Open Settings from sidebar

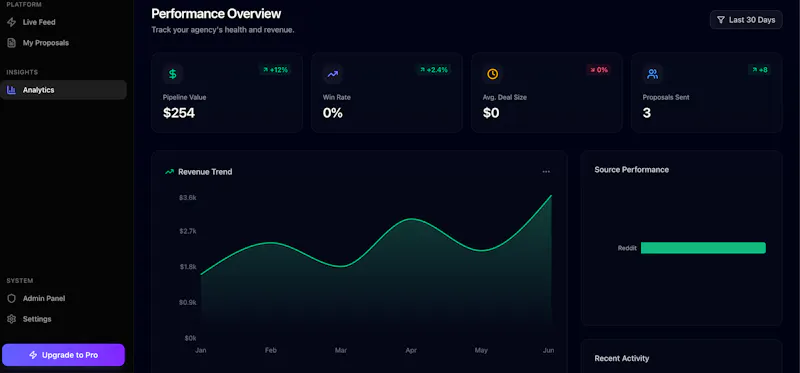(x=63, y=319)
